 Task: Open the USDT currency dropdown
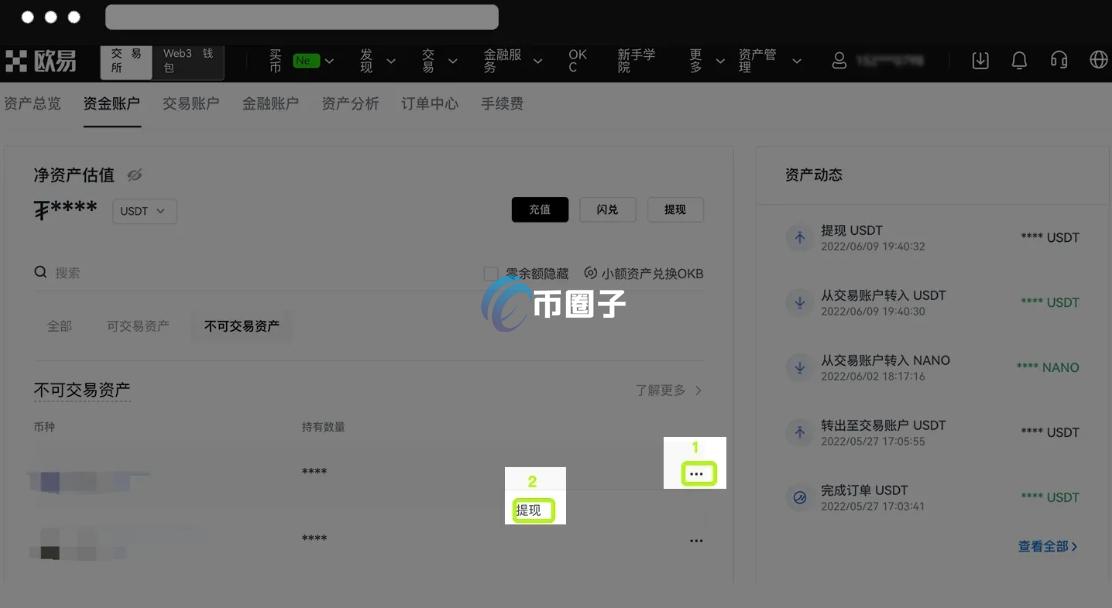click(143, 211)
